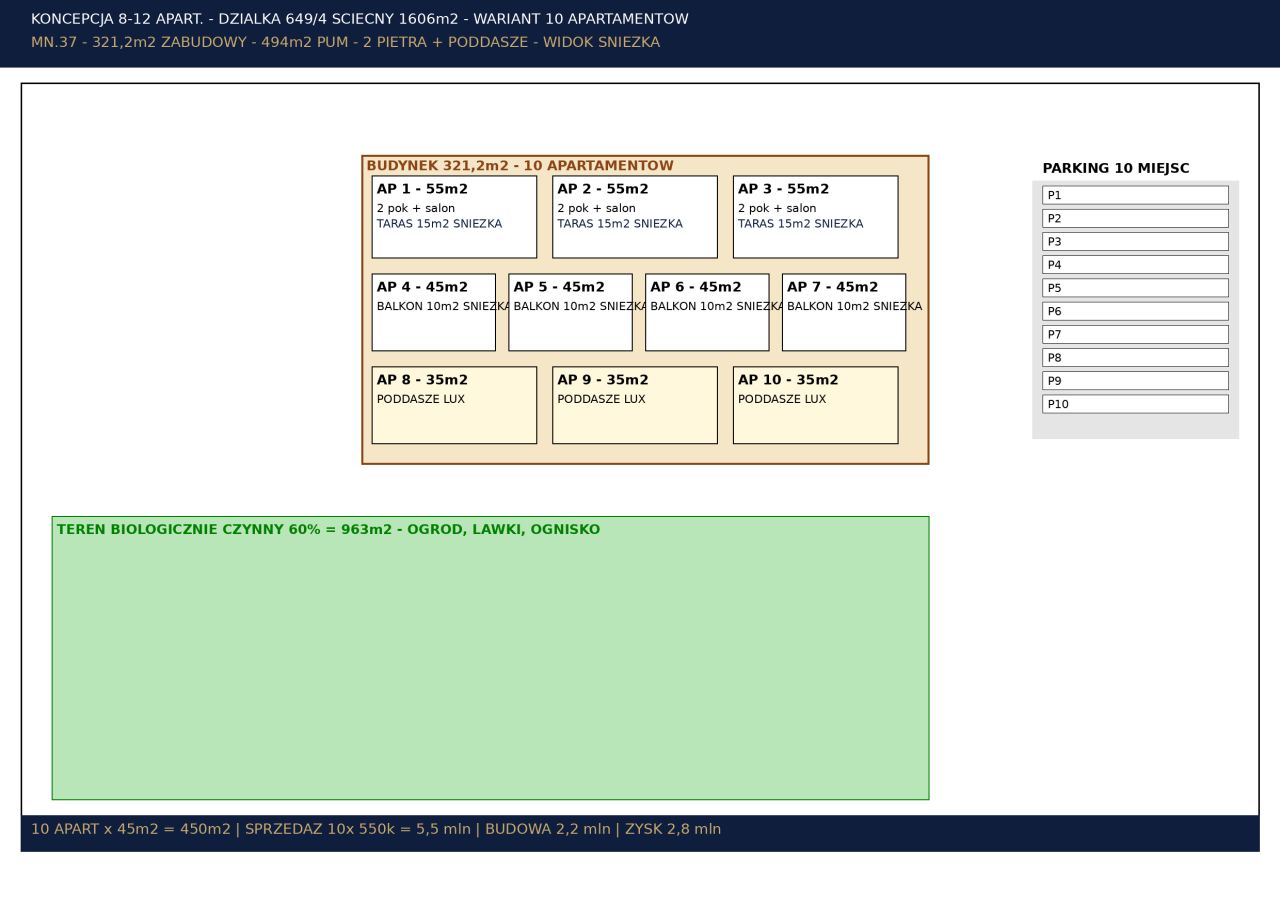The height and width of the screenshot is (905, 1280).
Task: Select the AP 7 - 45m2 apartment box
Action: coord(844,312)
